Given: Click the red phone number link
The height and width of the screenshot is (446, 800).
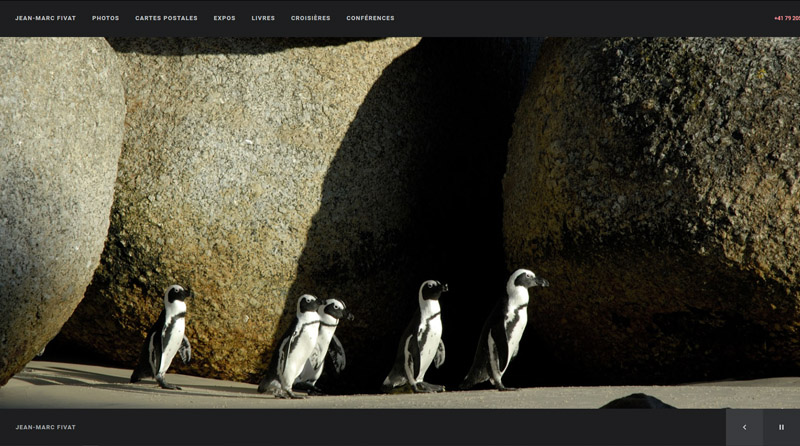Looking at the screenshot, I should tap(787, 18).
